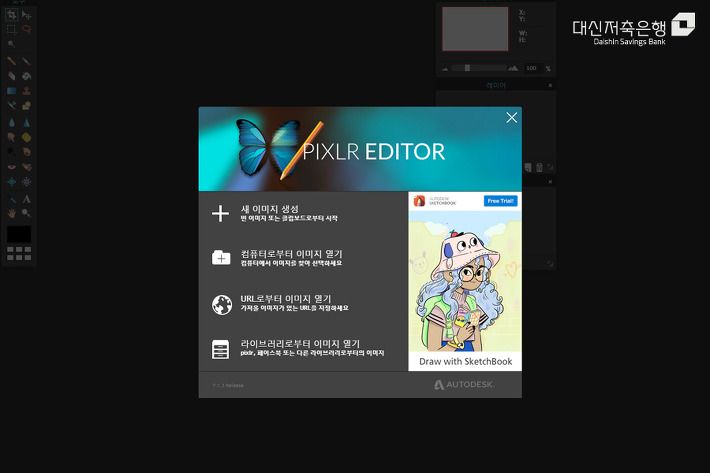Viewport: 710px width, 473px height.
Task: Select the Magic Wand tool
Action: [11, 44]
